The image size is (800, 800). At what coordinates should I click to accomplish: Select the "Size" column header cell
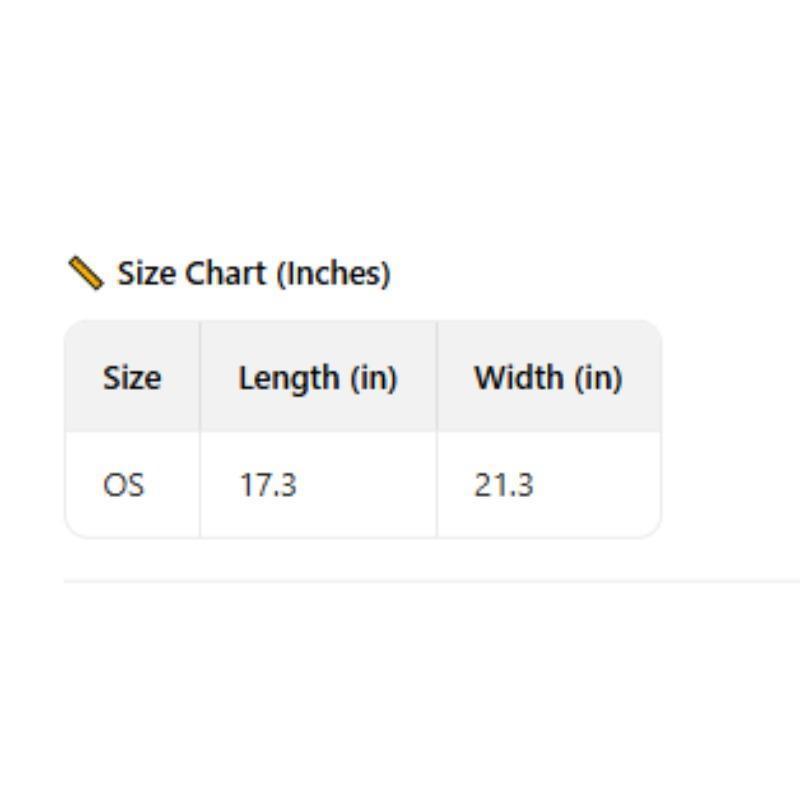tap(131, 378)
